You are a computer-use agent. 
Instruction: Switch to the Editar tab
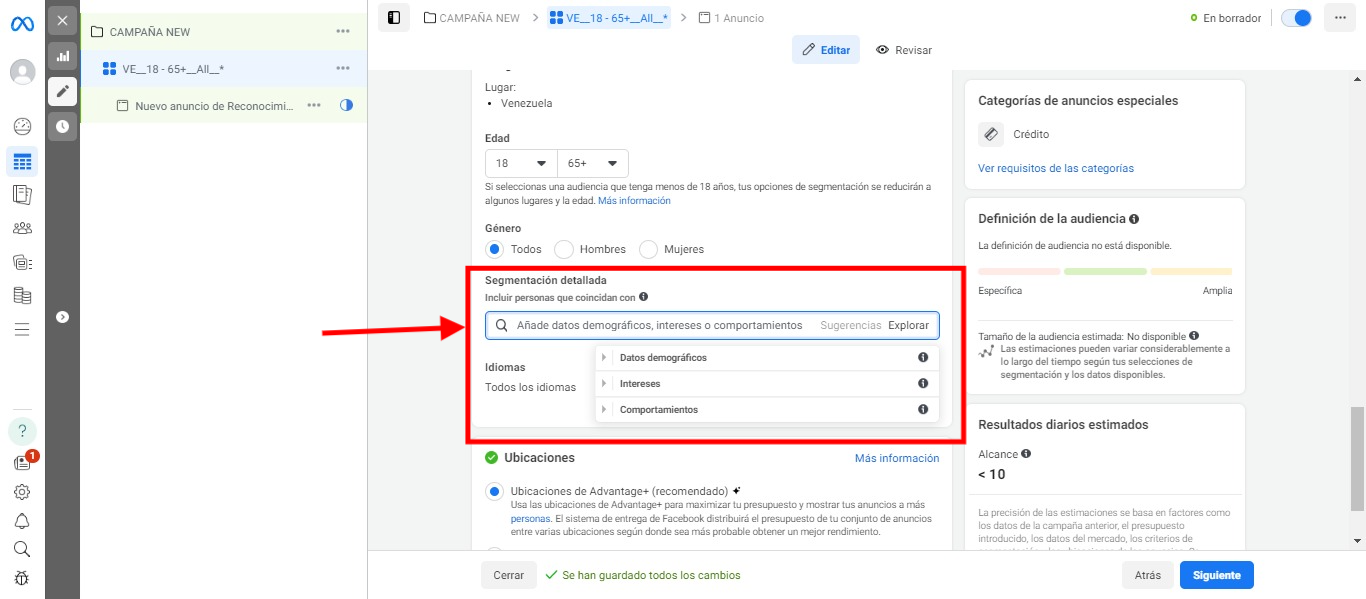[x=826, y=50]
